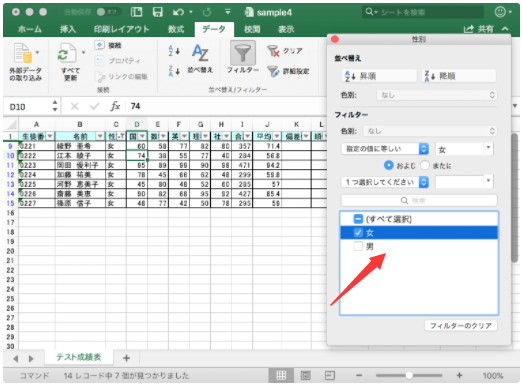This screenshot has height=386, width=522.
Task: Click the フィルターのクリア button
Action: tap(461, 326)
